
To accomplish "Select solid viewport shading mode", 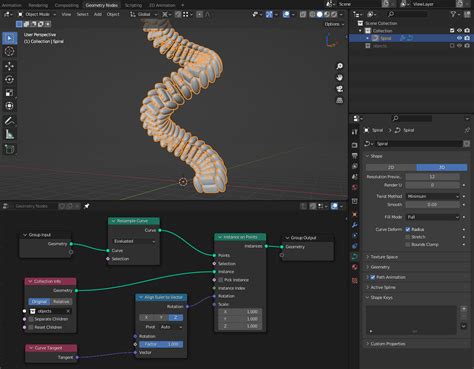I will click(319, 14).
